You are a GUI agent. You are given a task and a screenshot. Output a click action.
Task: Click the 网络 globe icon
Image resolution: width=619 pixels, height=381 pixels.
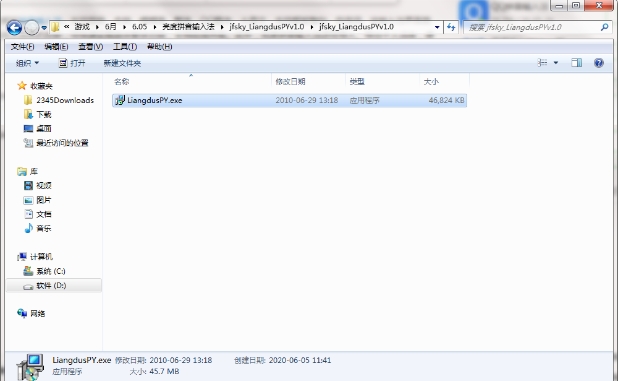pos(22,313)
